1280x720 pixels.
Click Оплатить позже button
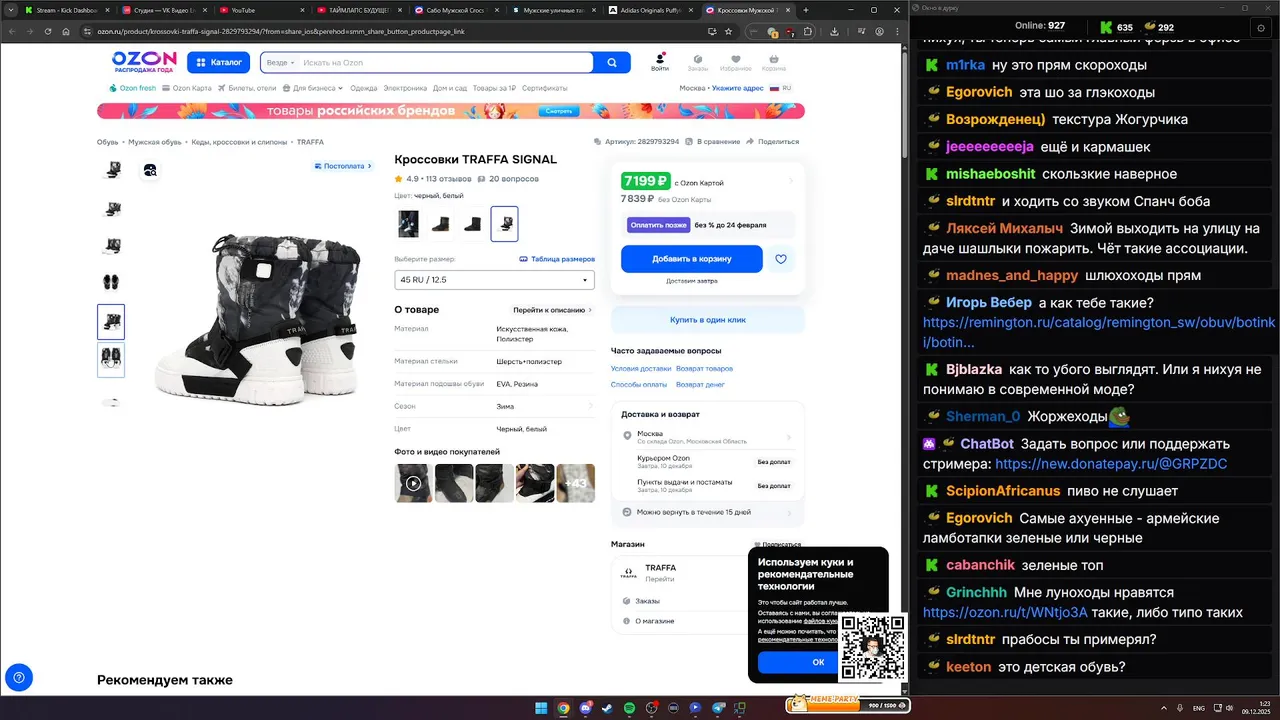point(659,225)
